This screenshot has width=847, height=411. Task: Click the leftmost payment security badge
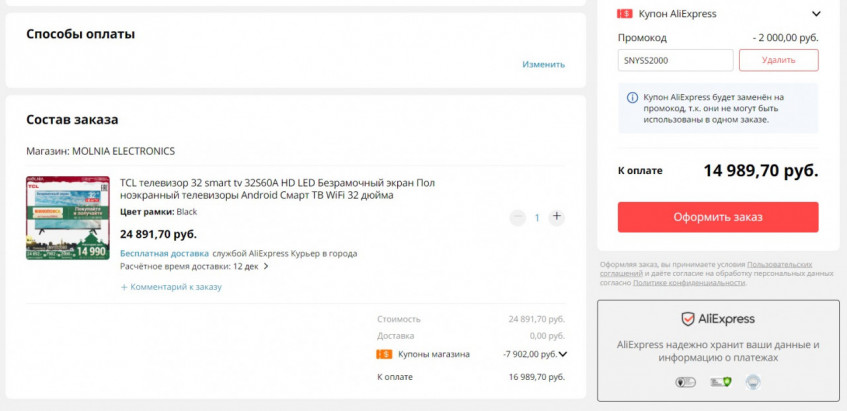point(685,382)
